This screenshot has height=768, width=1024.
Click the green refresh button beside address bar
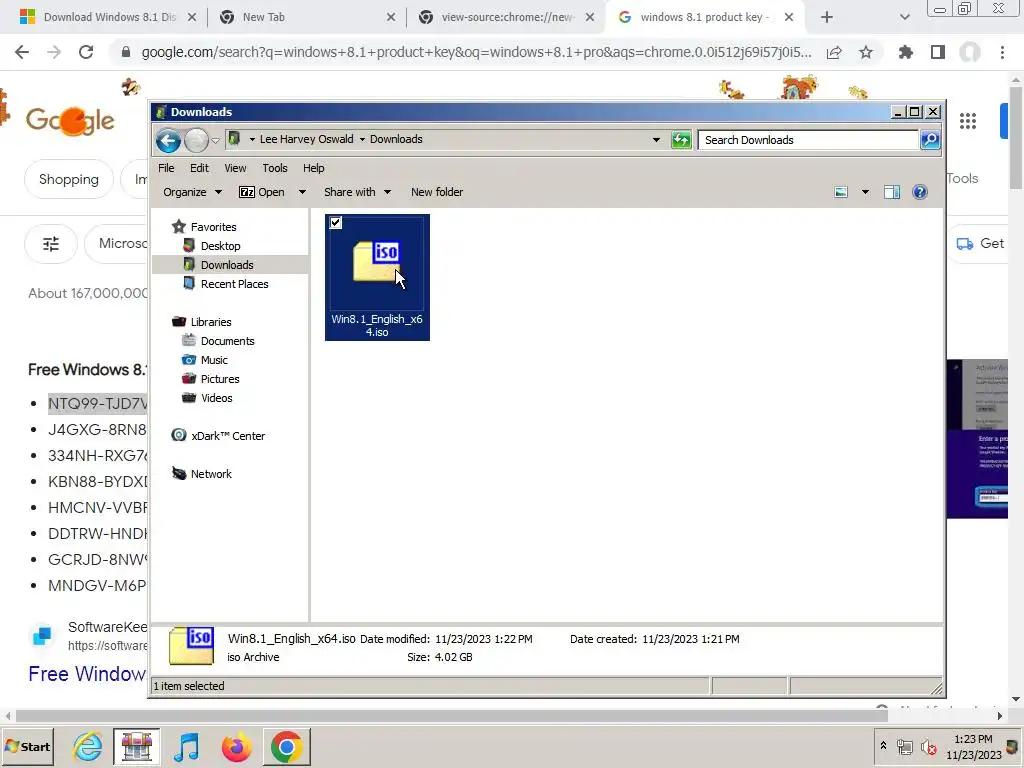pos(681,140)
